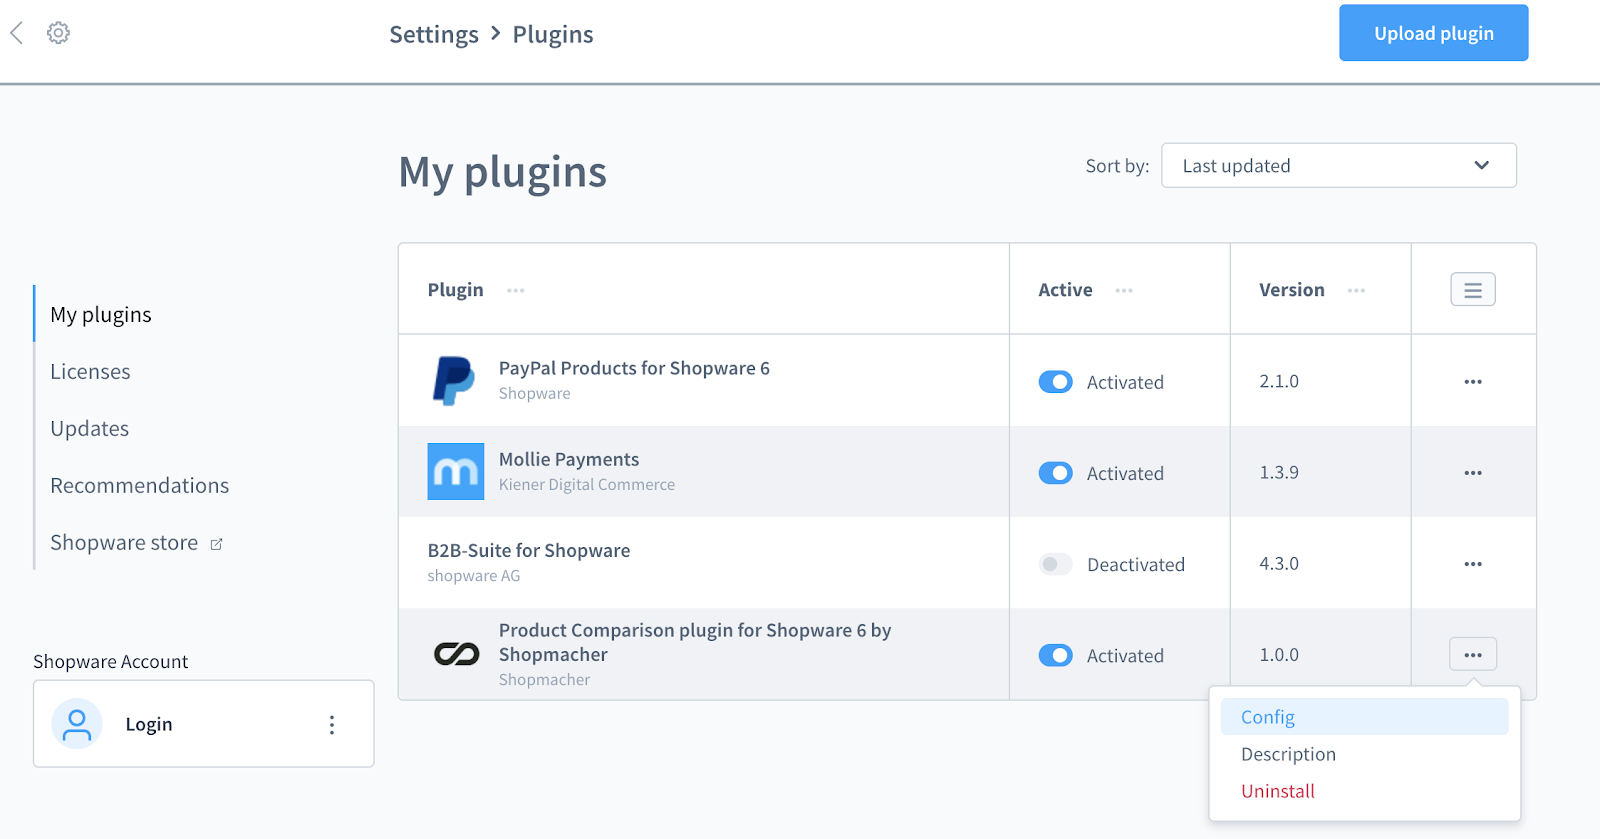Open Licenses sidebar item

click(x=90, y=372)
